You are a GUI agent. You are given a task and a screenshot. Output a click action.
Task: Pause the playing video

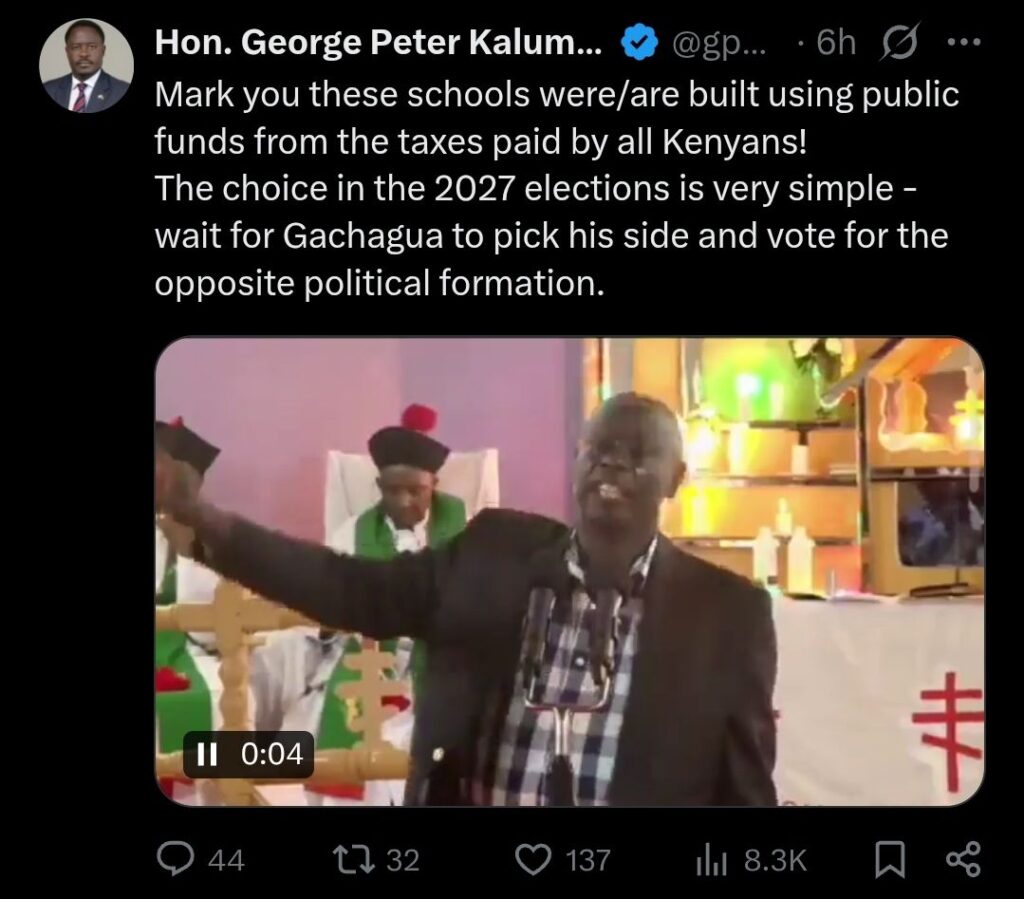207,755
